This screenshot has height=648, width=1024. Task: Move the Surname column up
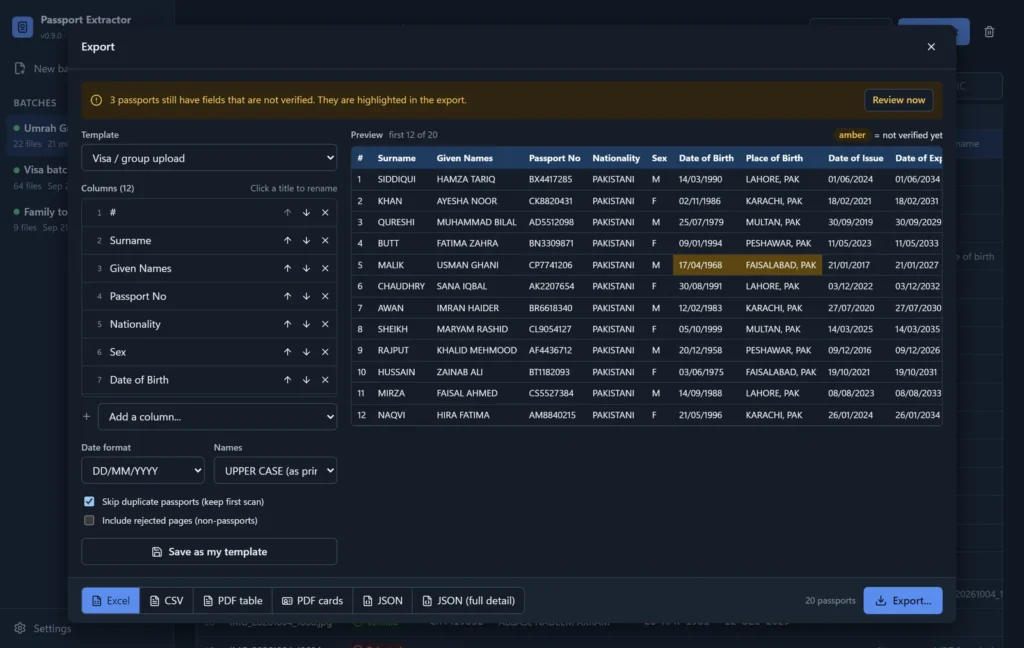287,240
